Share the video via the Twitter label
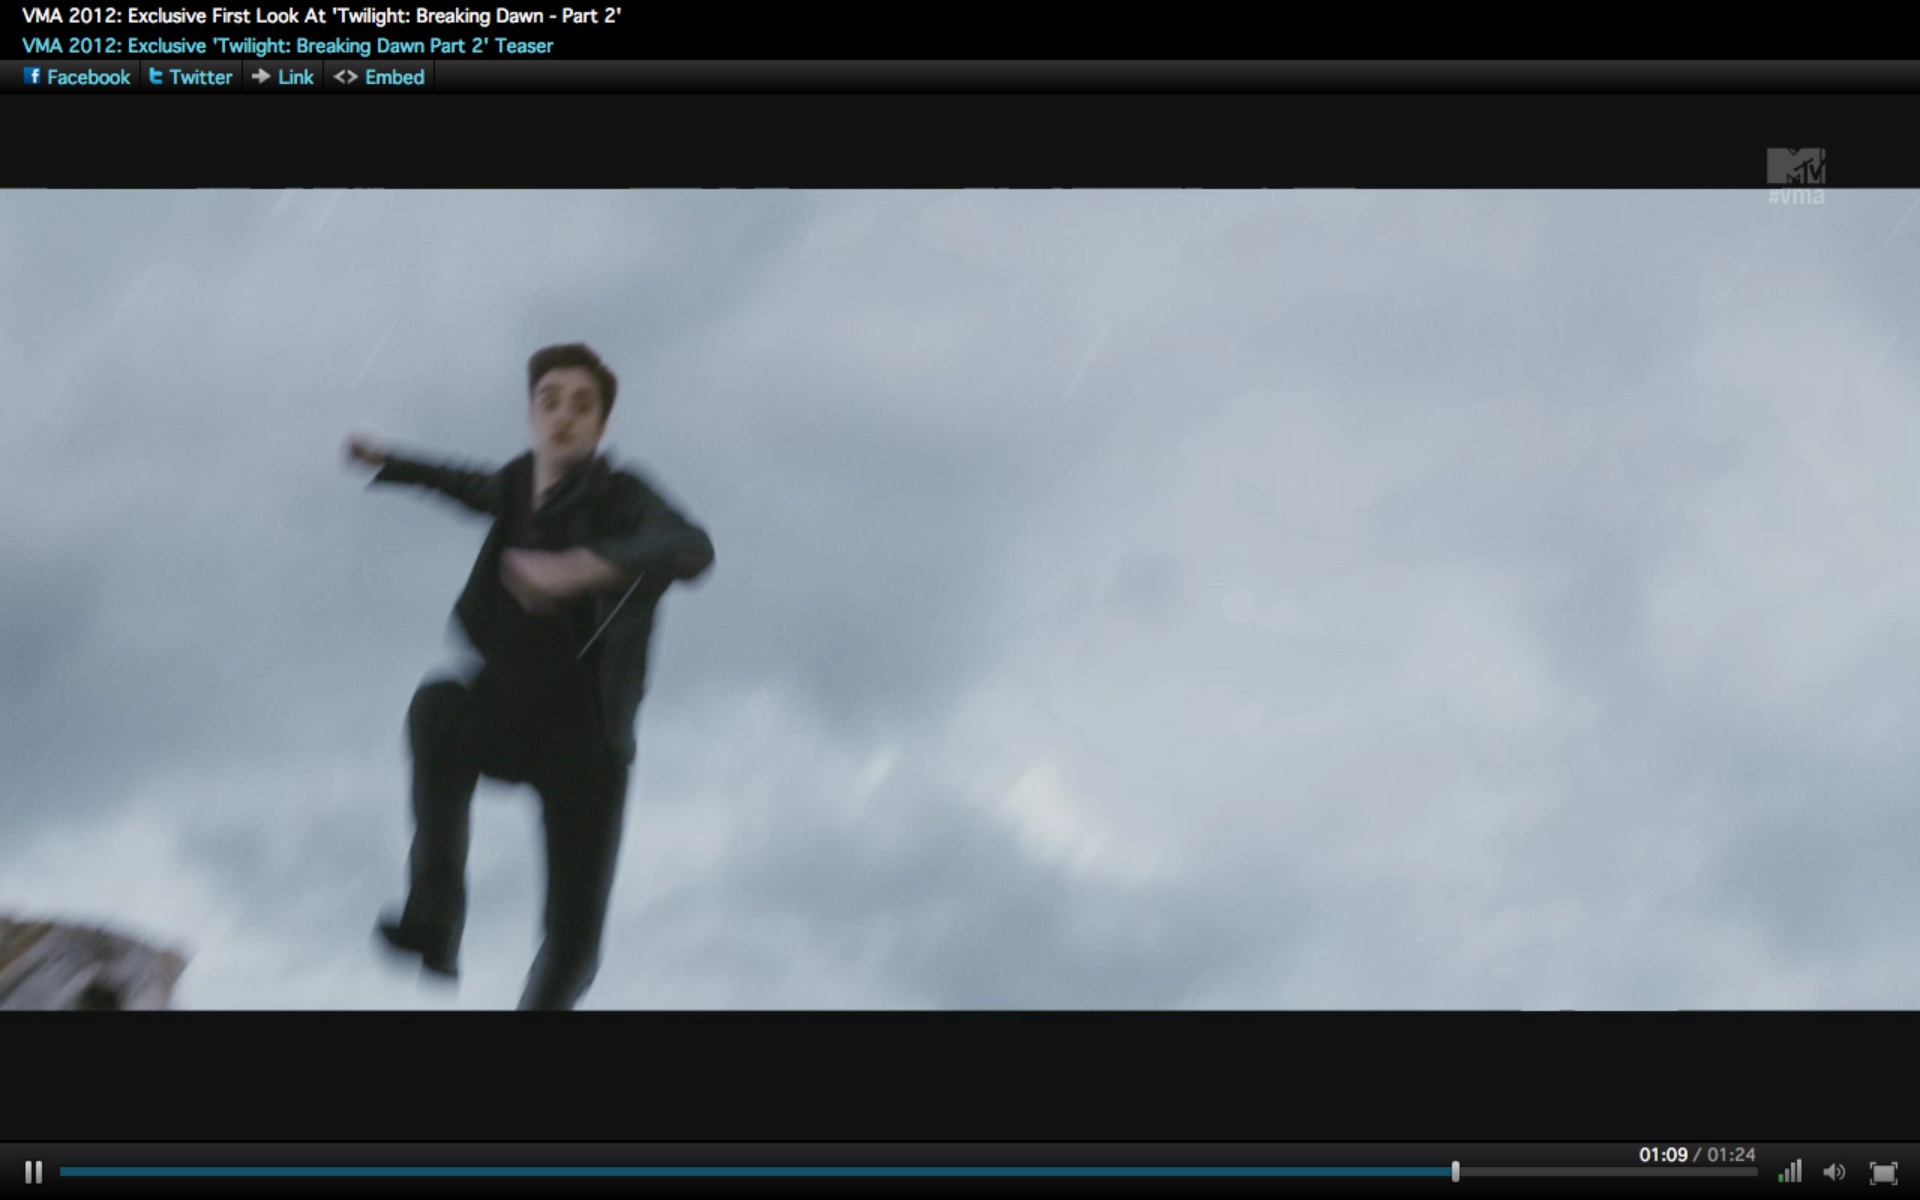This screenshot has height=1200, width=1920. tap(200, 77)
